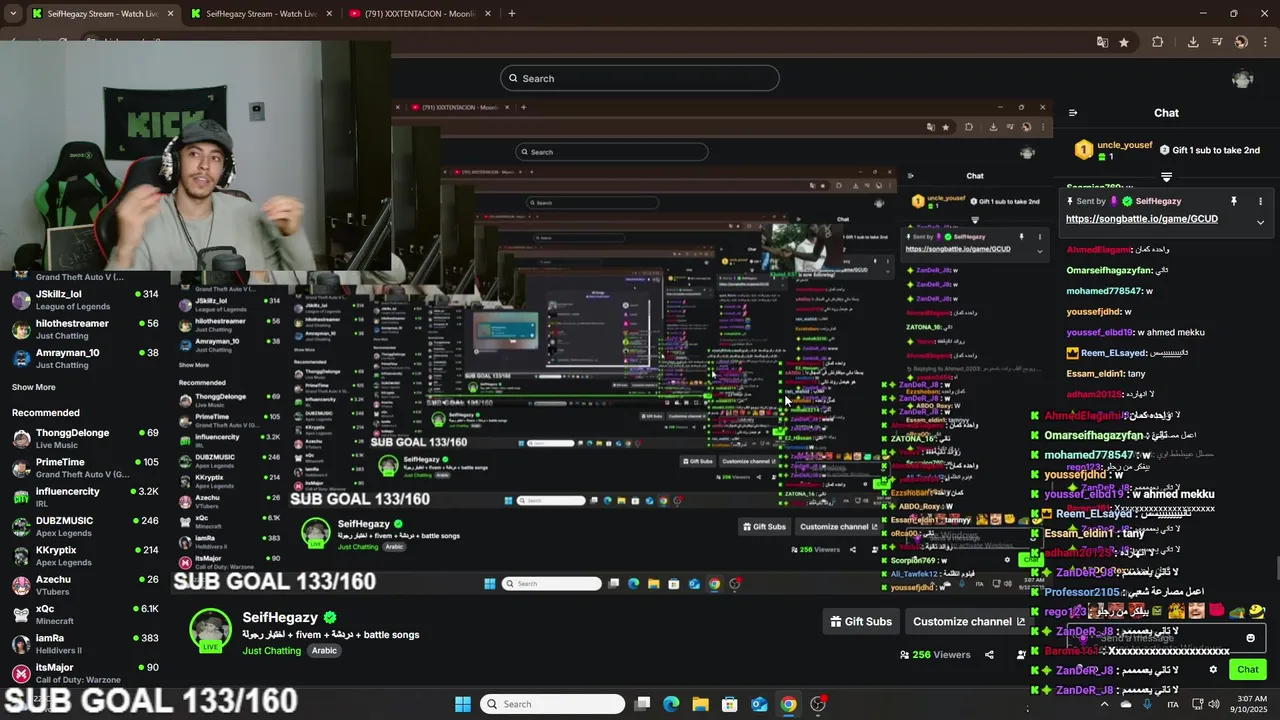Open the tab search dropdown arrow
The height and width of the screenshot is (720, 1280).
(x=13, y=14)
